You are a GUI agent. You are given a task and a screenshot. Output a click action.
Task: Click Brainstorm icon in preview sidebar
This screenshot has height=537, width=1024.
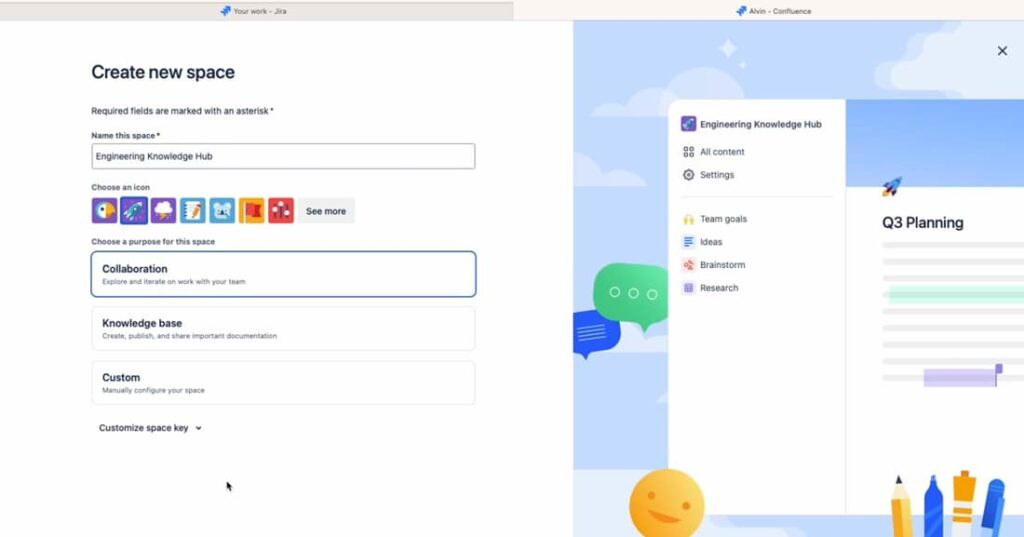point(688,265)
